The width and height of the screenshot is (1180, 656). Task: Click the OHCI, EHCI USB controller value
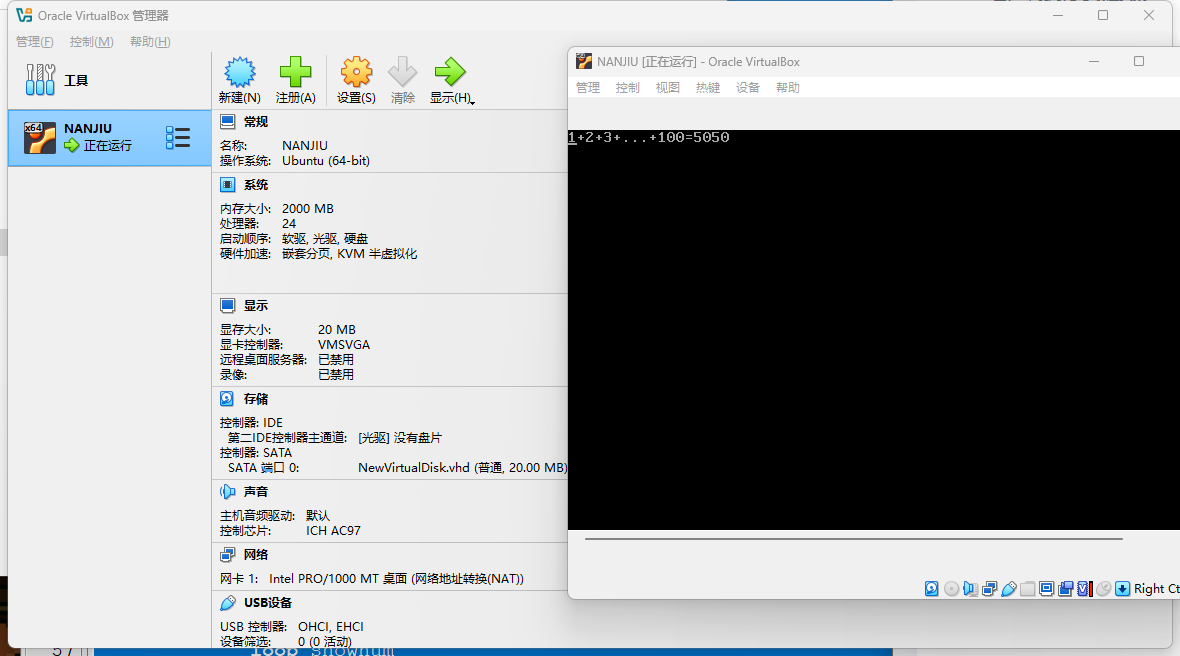[x=330, y=627]
